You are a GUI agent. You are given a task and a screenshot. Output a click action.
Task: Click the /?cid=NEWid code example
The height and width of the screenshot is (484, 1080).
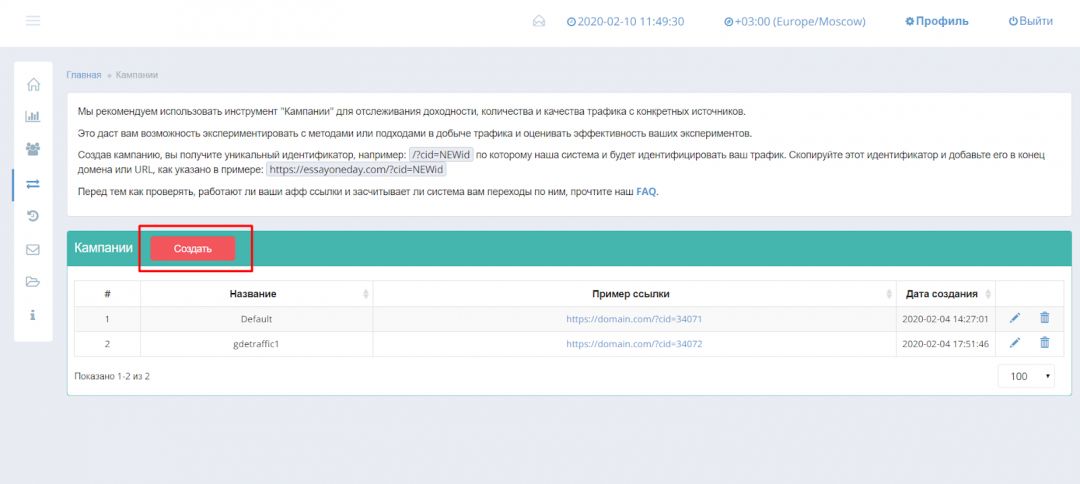[441, 155]
